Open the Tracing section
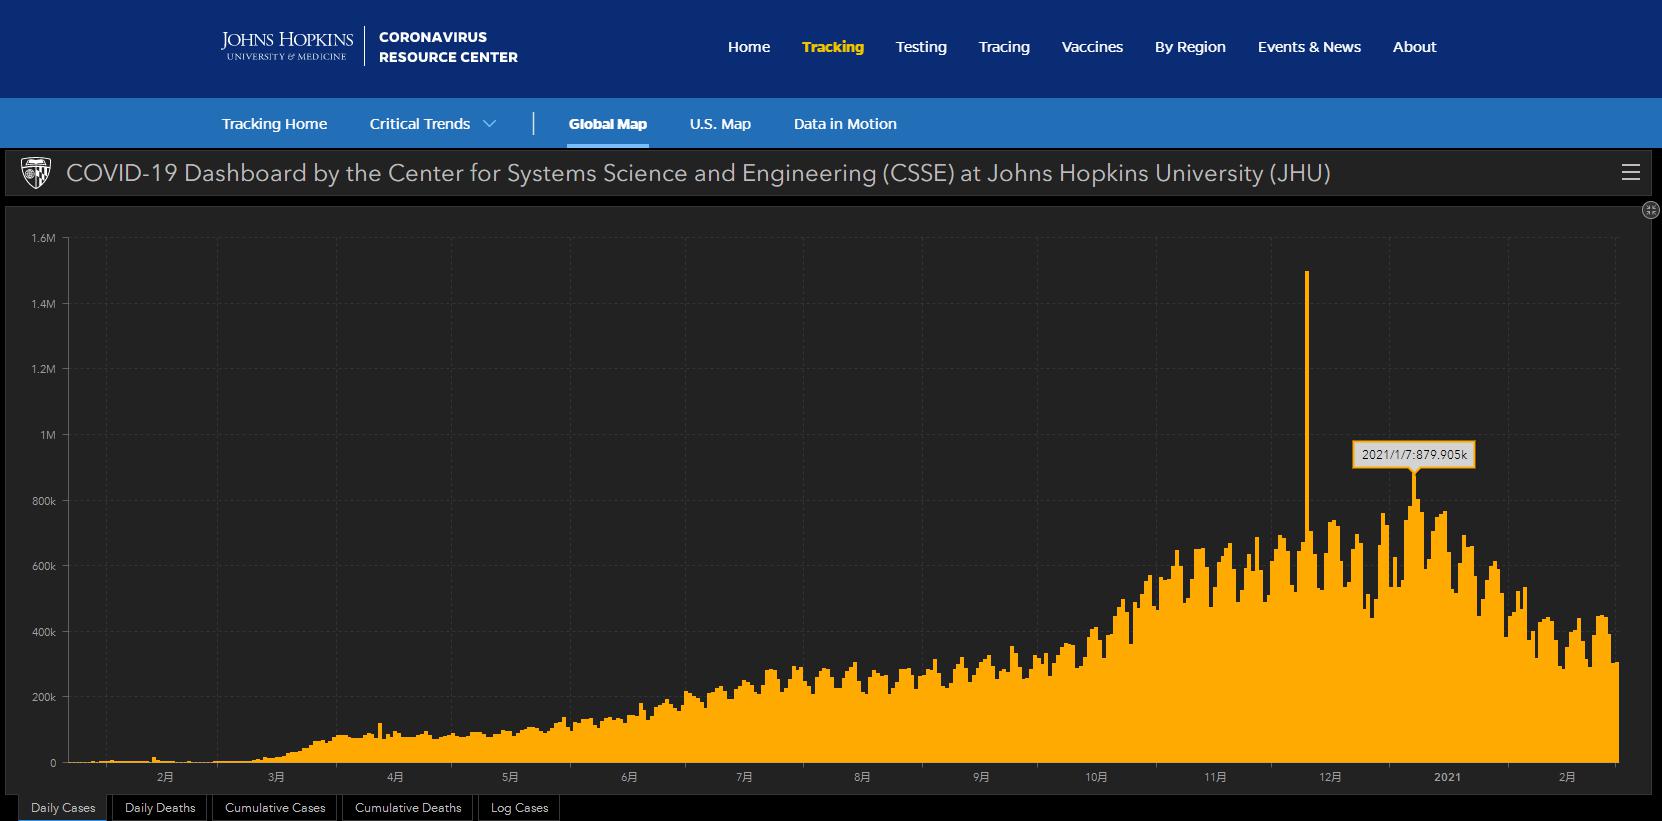The height and width of the screenshot is (821, 1662). tap(1004, 47)
